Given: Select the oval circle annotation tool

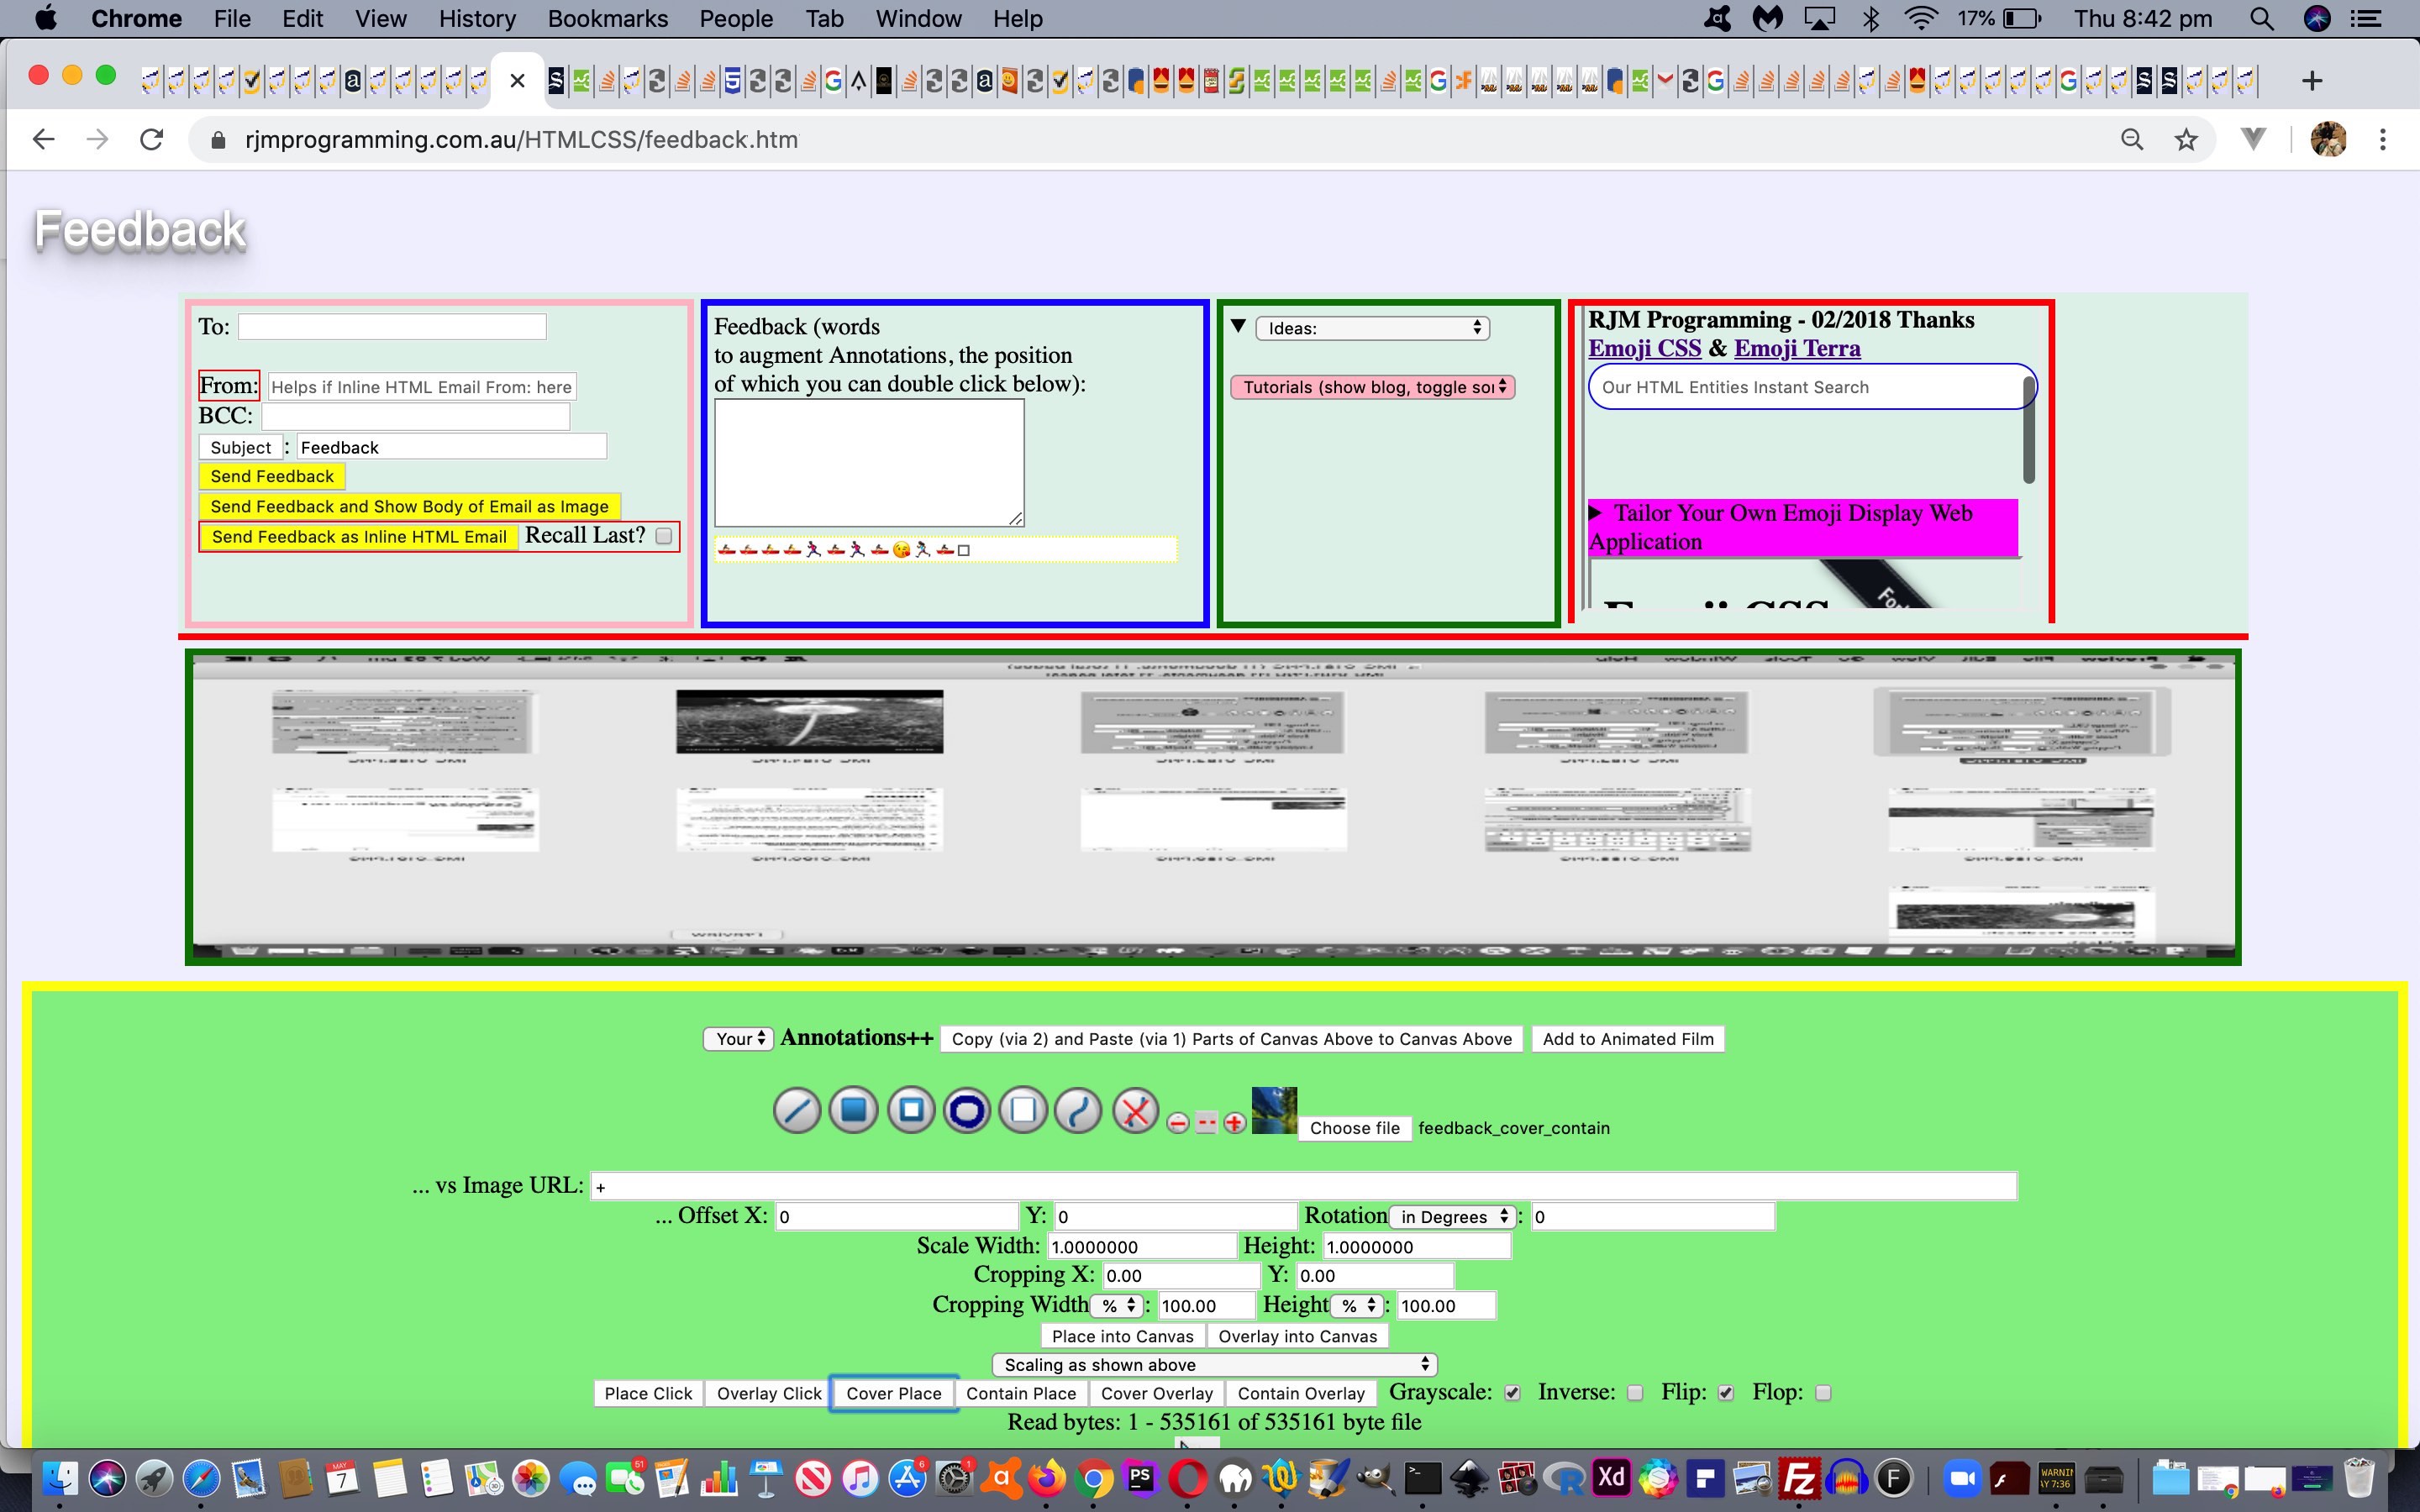Looking at the screenshot, I should pos(966,1110).
